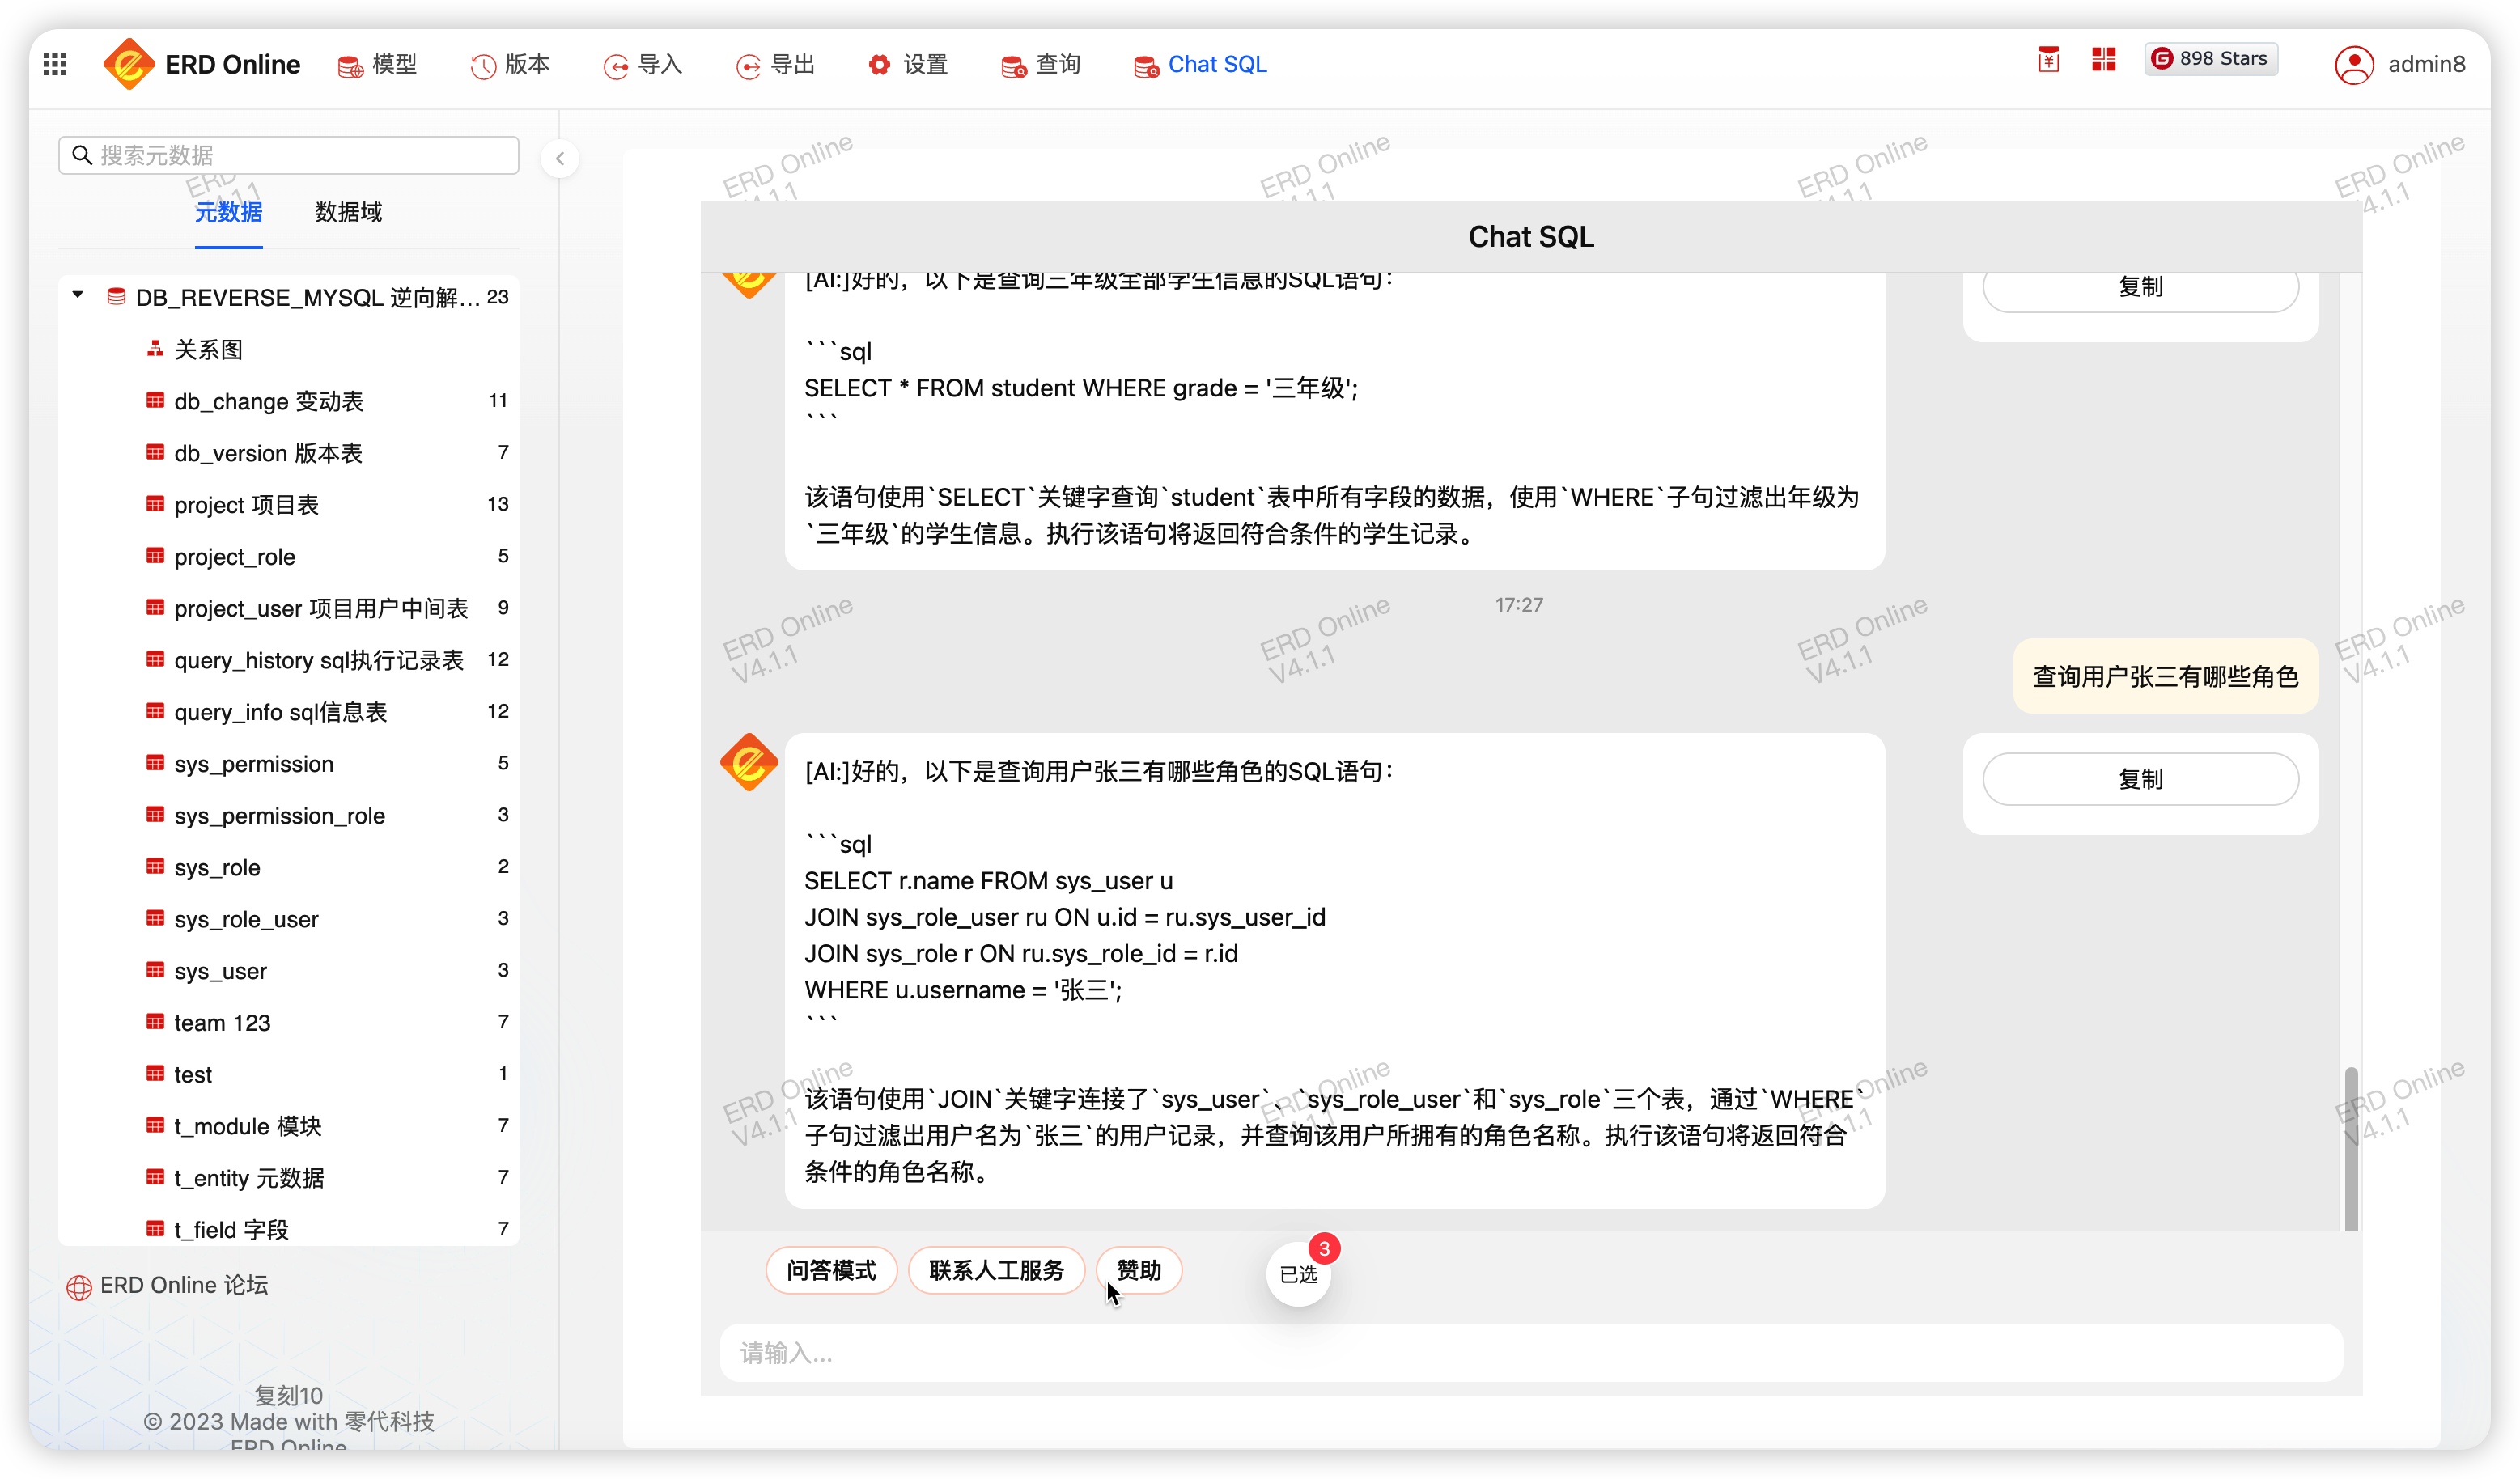
Task: Switch to the 数据域 tab
Action: click(348, 212)
